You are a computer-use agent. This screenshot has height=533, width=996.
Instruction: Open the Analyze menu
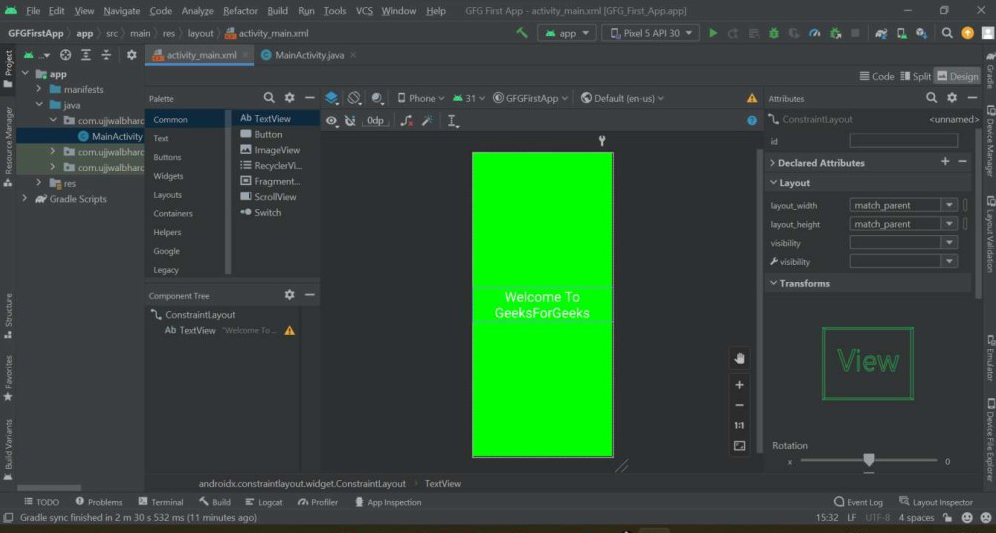(x=197, y=11)
